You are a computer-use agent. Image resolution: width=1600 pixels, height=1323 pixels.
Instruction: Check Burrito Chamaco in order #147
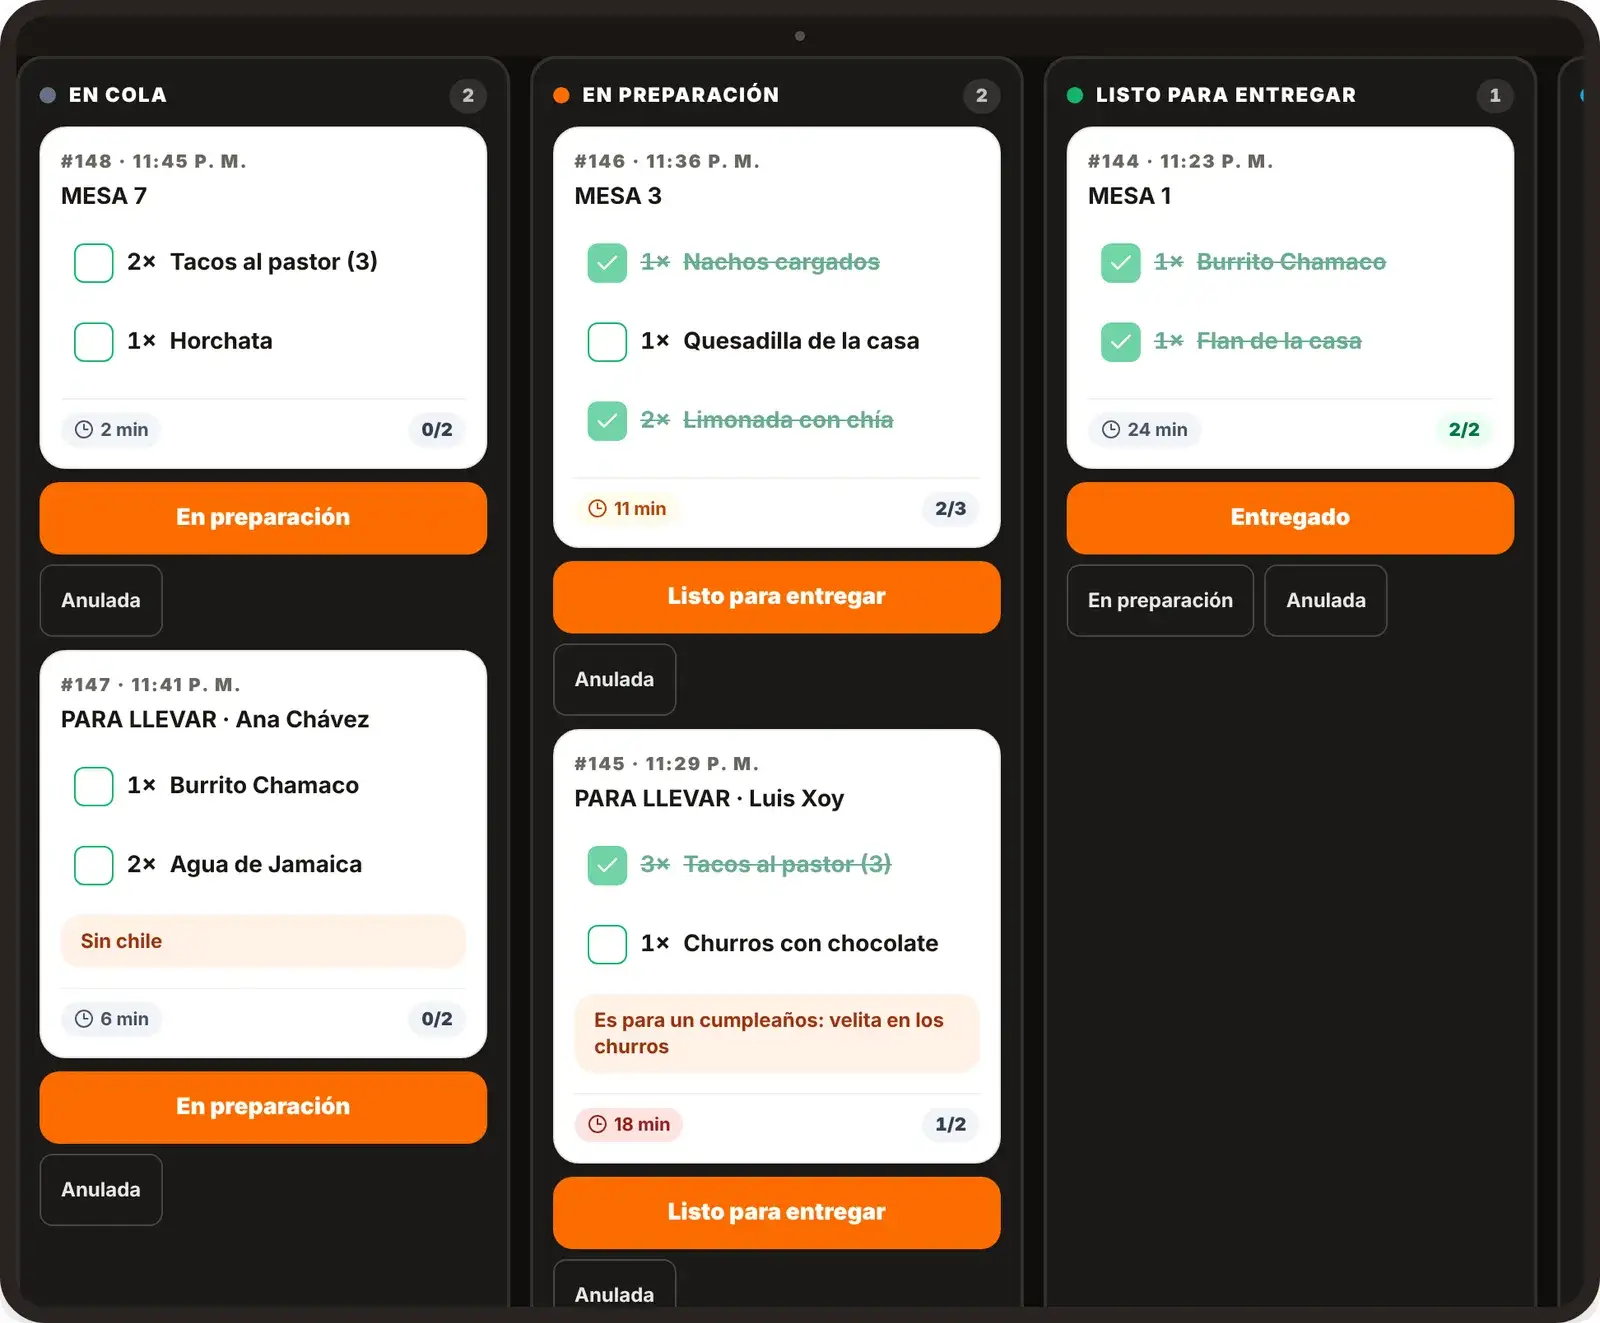click(93, 786)
